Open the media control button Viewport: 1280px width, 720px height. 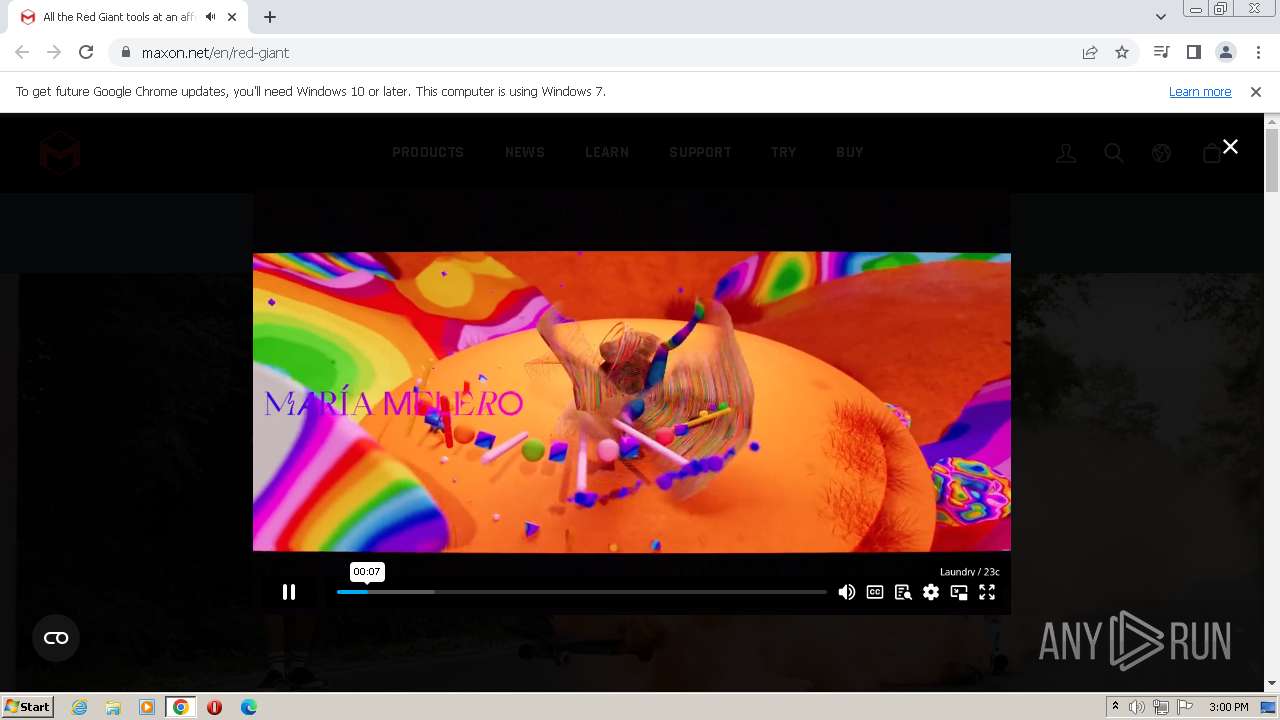1161,52
